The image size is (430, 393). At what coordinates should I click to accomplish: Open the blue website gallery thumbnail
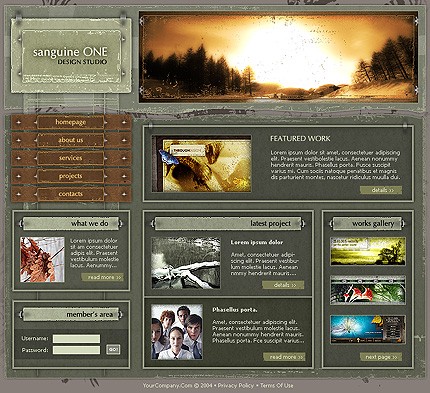coord(368,329)
